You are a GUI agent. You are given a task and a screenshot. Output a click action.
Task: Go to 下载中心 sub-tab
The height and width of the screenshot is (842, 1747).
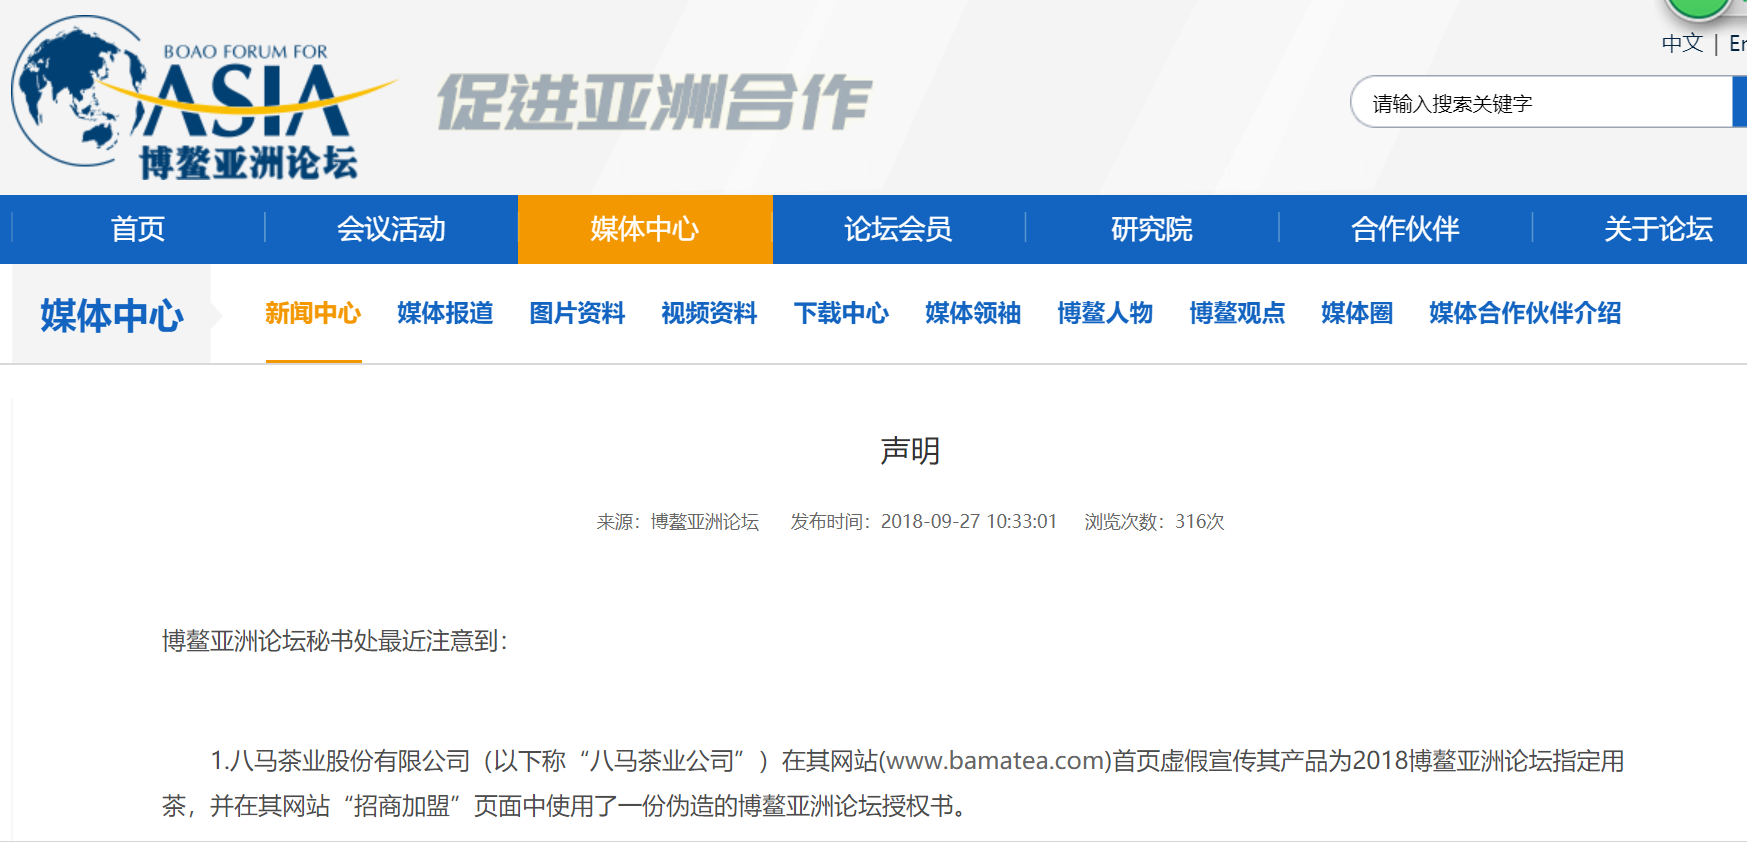(841, 313)
